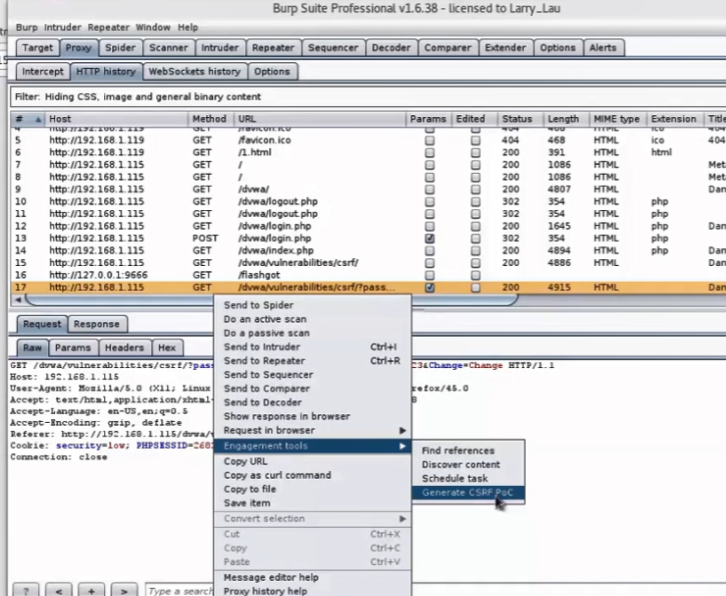Screen dimensions: 726x596
Task: Toggle Edited checkbox for row 6 1.html
Action: coord(476,153)
